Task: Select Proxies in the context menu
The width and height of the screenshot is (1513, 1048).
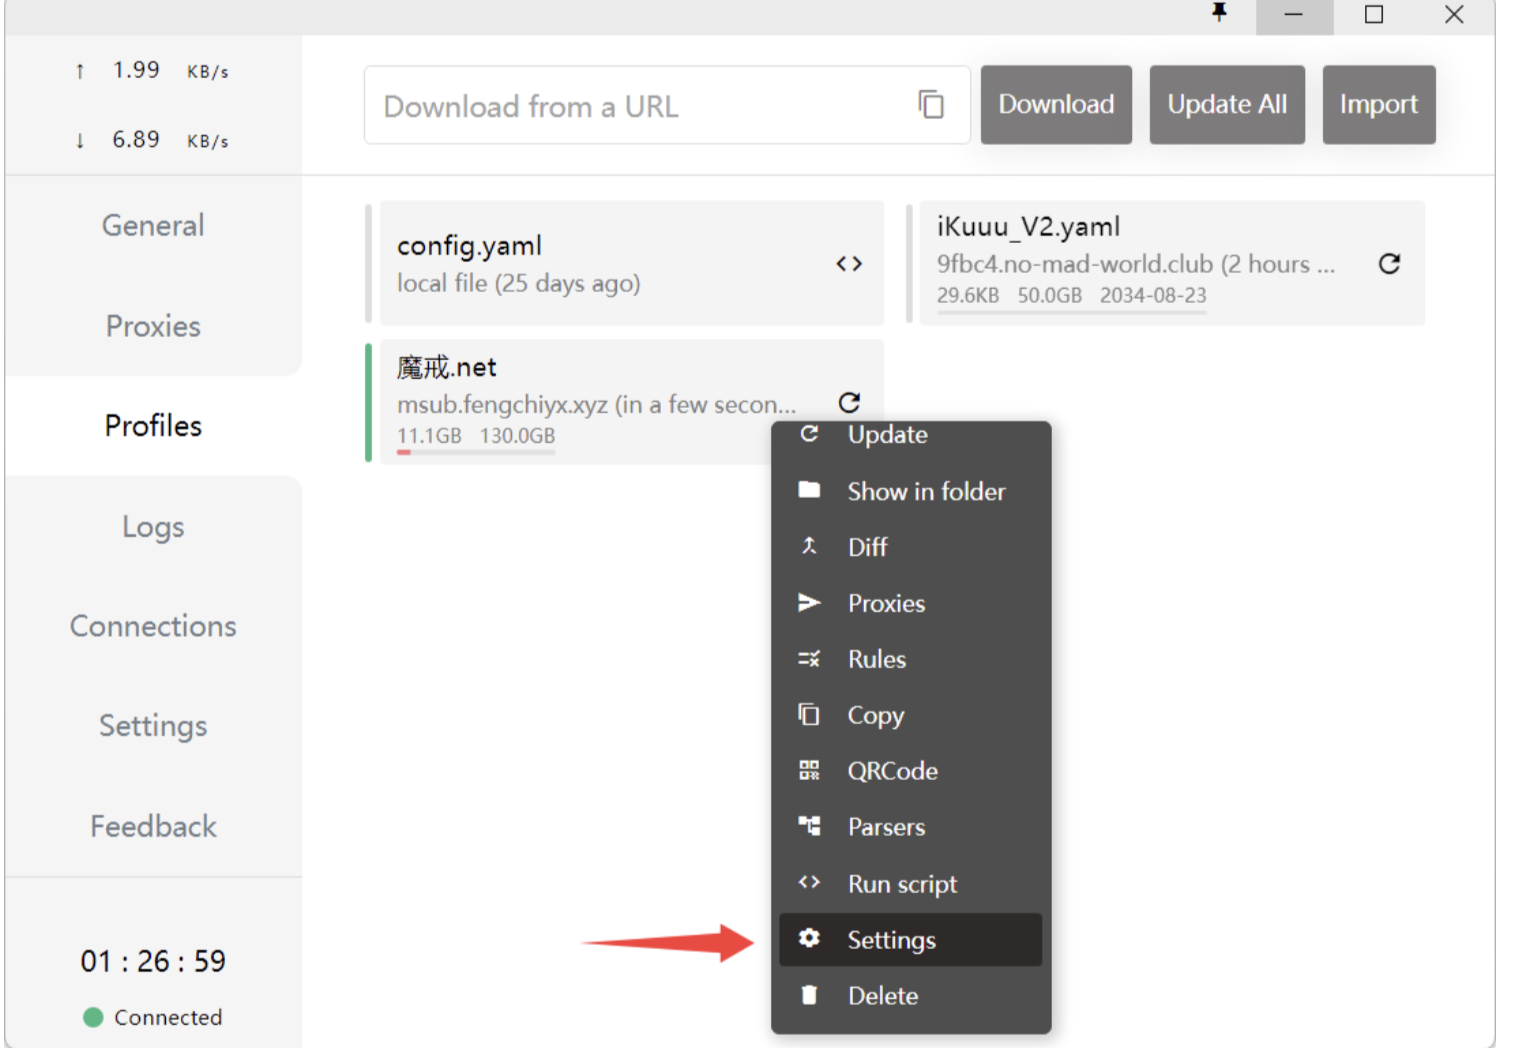Action: 911,603
